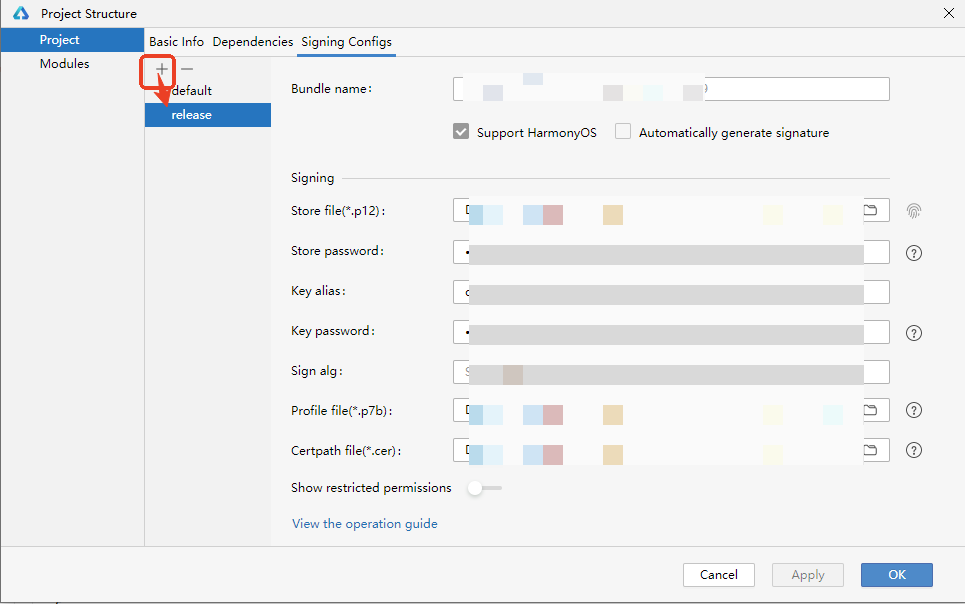Image resolution: width=965 pixels, height=604 pixels.
Task: Open help icon next to Certpath file
Action: click(x=913, y=450)
